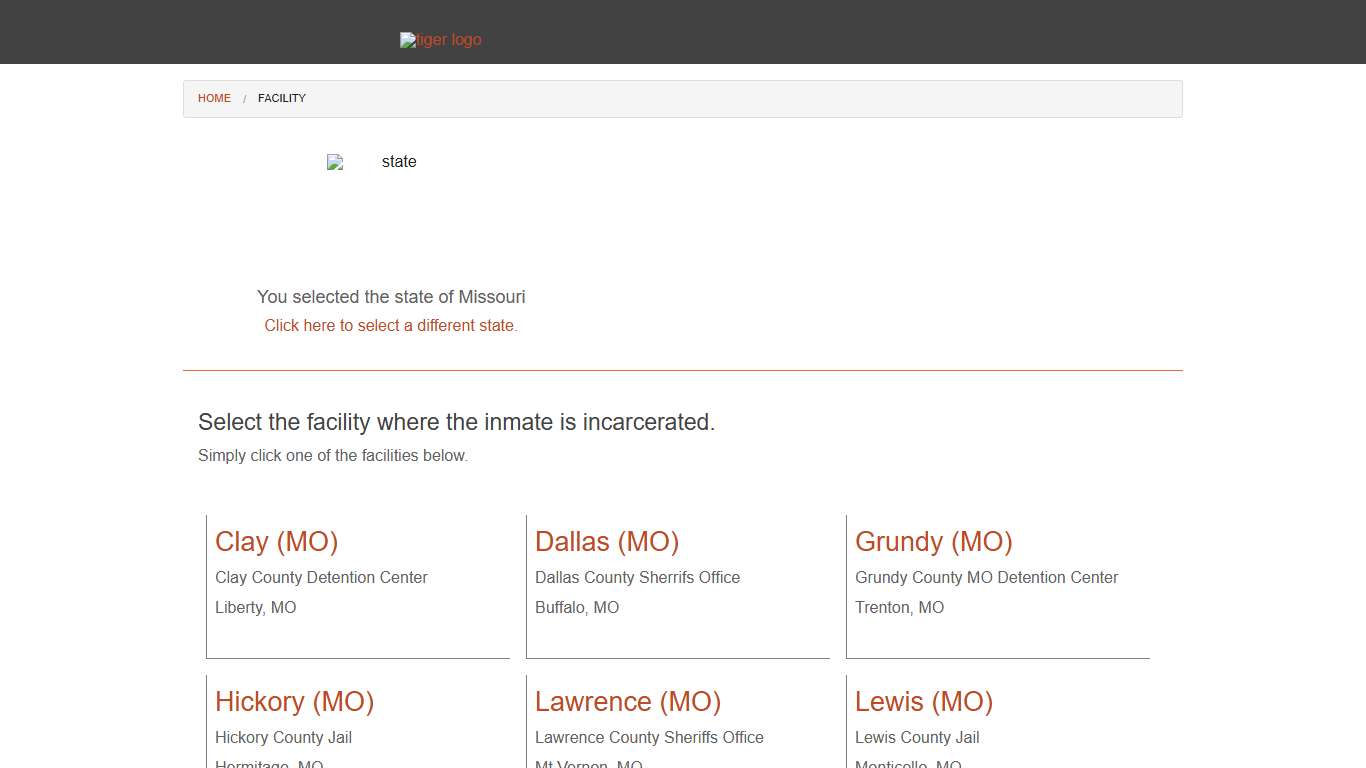Image resolution: width=1366 pixels, height=768 pixels.
Task: Select the Lawrence (MO) facility
Action: [x=627, y=701]
